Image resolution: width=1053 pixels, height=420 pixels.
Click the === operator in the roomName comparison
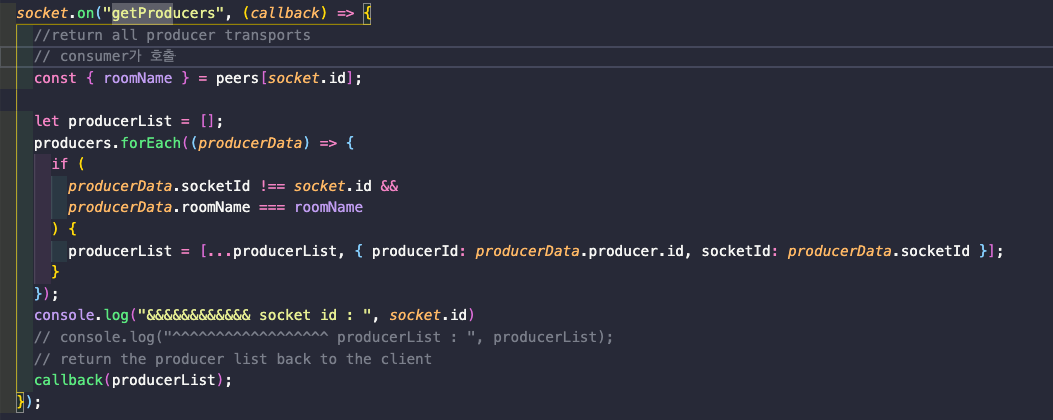(272, 207)
